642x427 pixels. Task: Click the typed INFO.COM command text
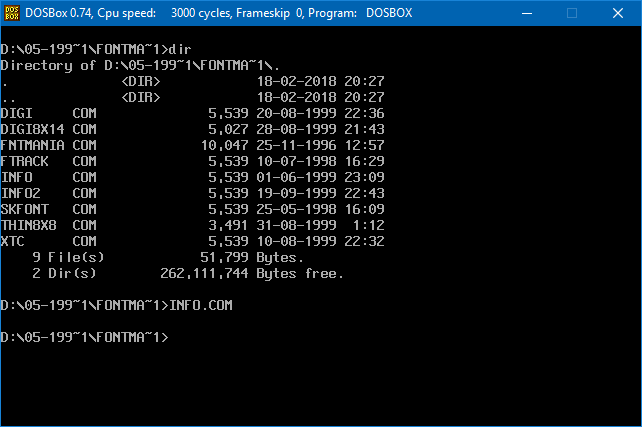(204, 305)
